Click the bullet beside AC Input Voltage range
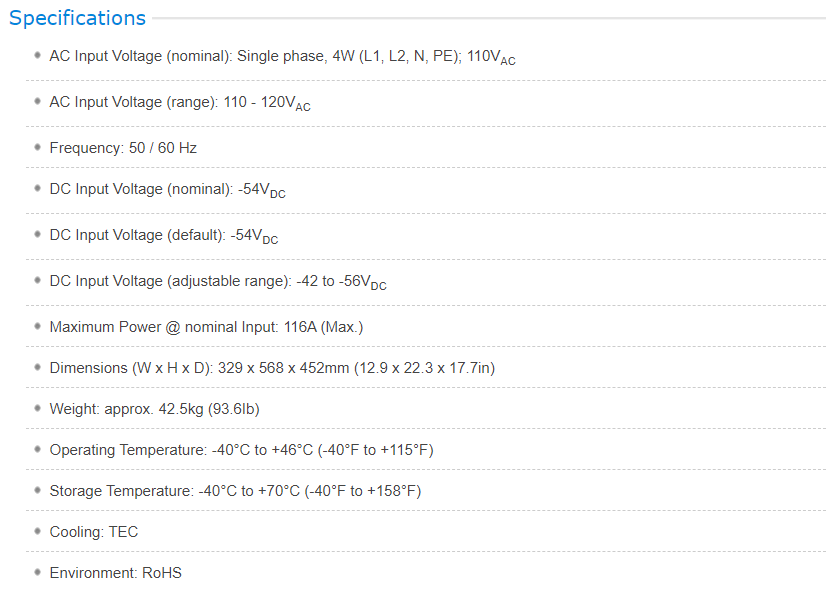The image size is (837, 591). [x=37, y=101]
